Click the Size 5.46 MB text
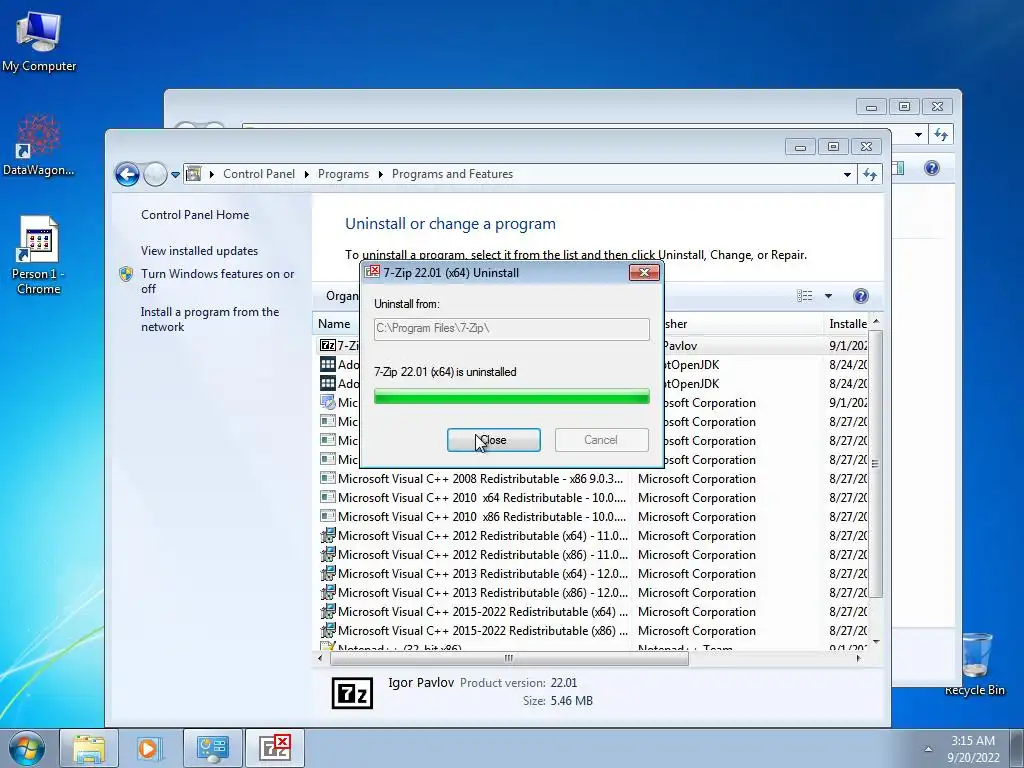Viewport: 1024px width, 768px height. pyautogui.click(x=558, y=701)
